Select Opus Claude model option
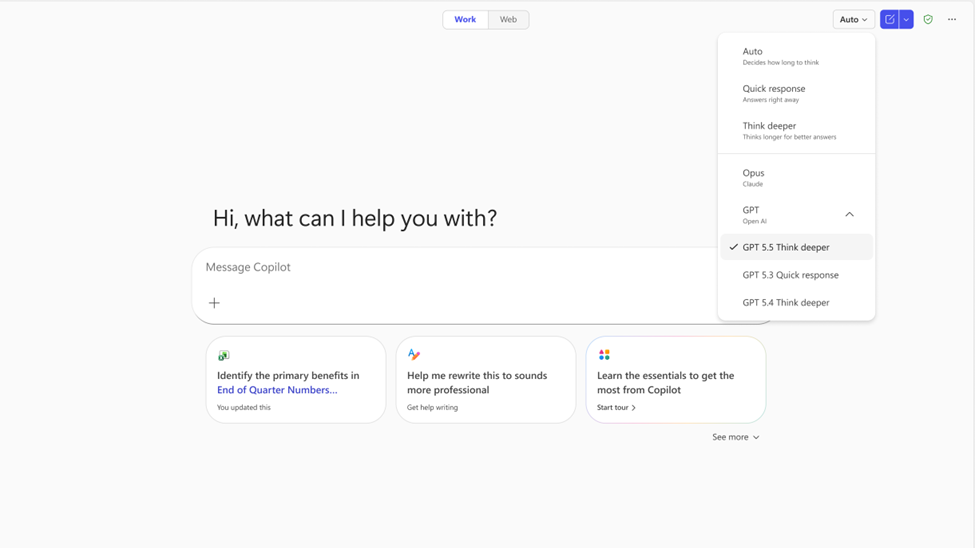Screen dimensions: 975x548 [x=754, y=177]
